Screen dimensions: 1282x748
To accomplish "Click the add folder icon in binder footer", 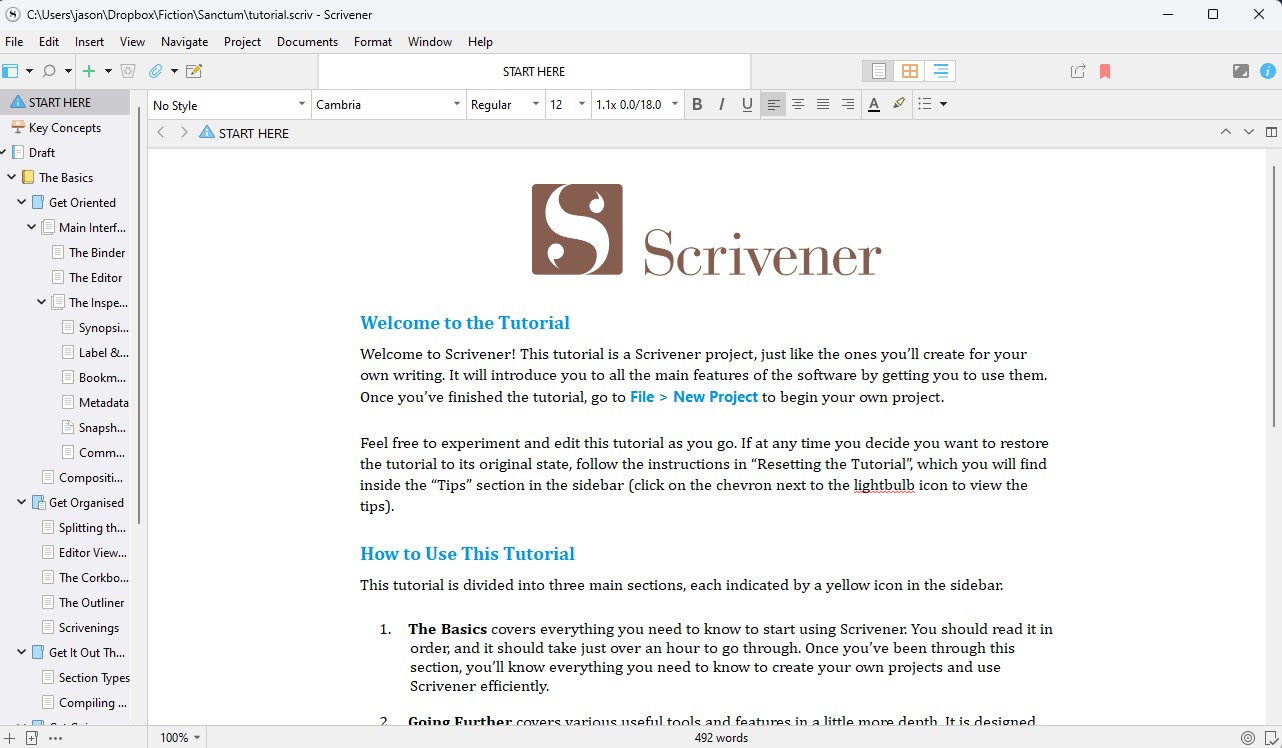I will [31, 738].
